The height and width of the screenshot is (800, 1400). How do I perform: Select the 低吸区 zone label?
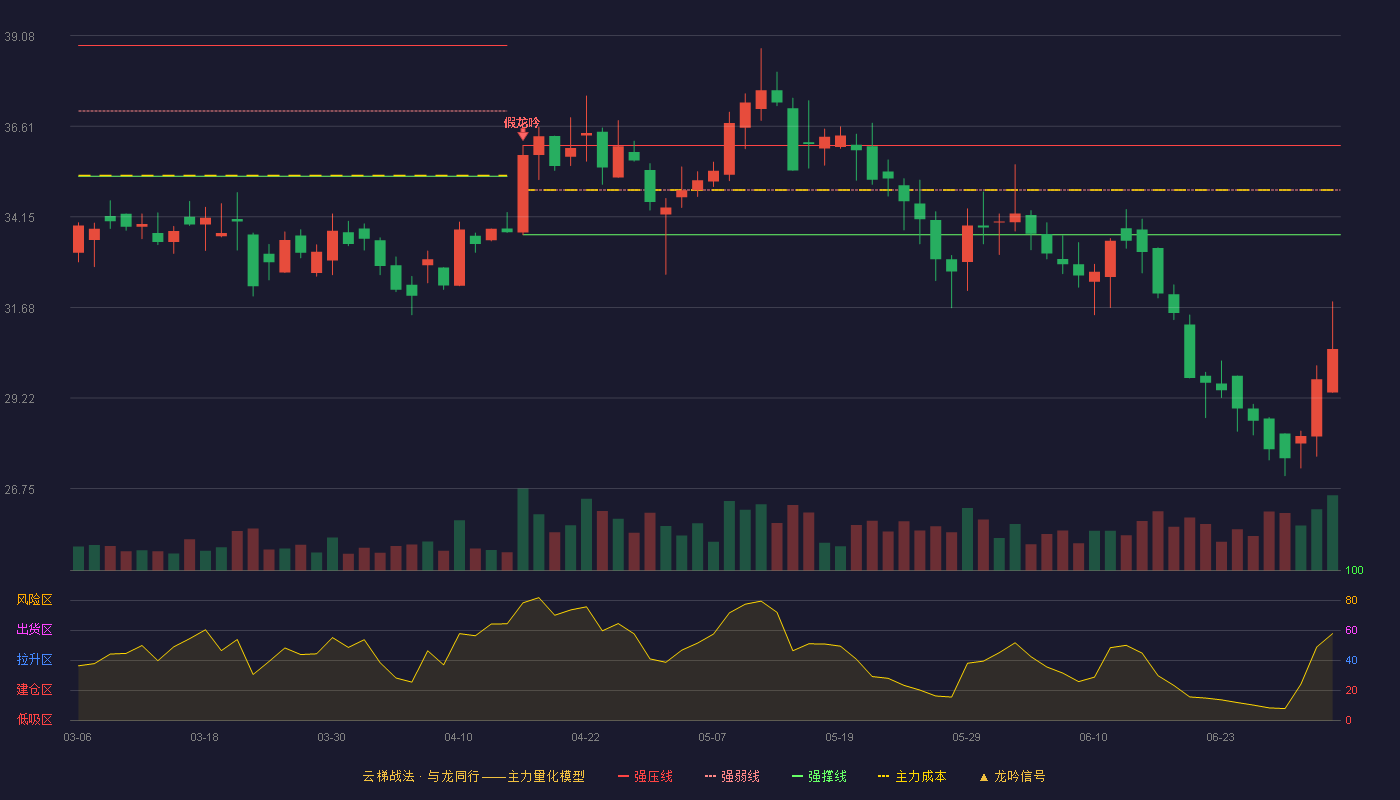[34, 720]
